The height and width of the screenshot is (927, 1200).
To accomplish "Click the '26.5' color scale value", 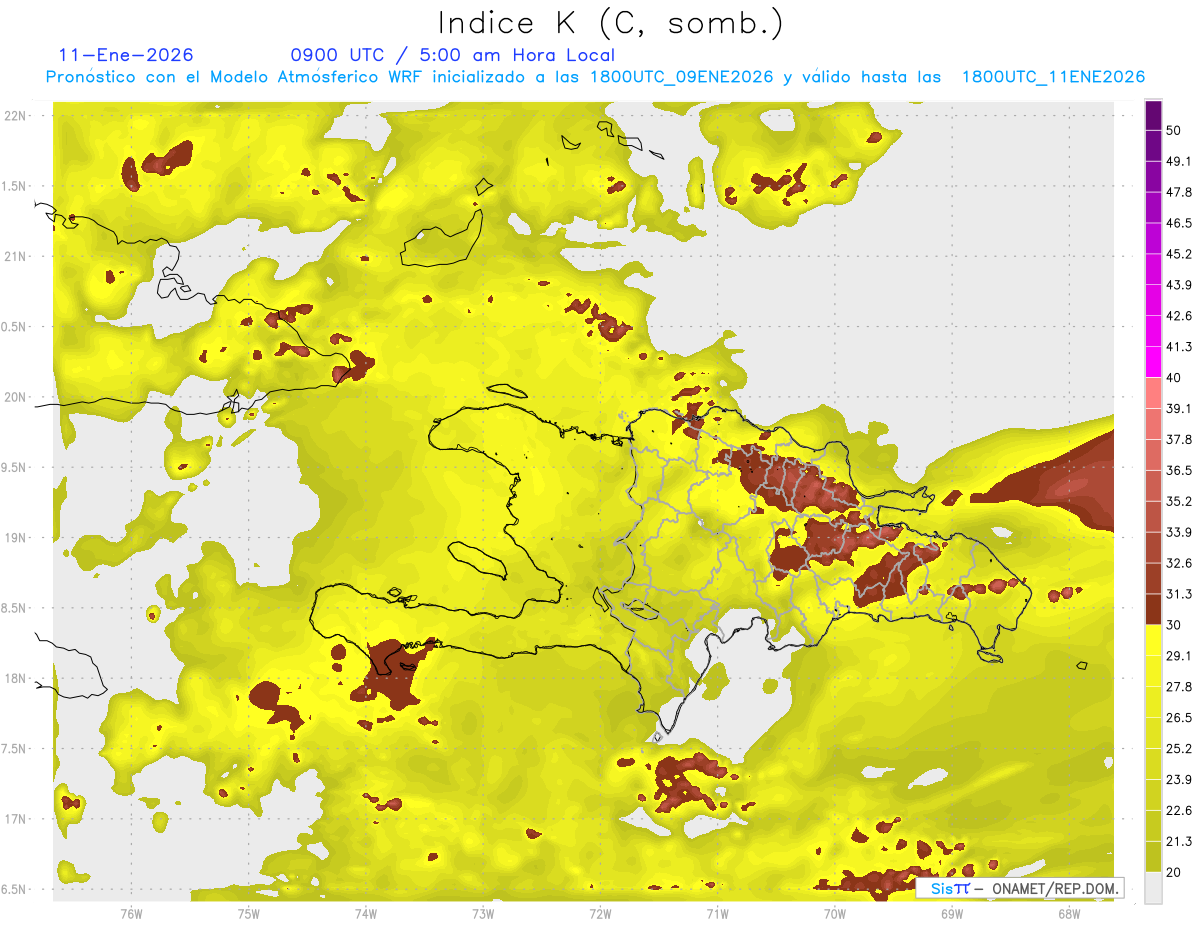I will [1180, 718].
